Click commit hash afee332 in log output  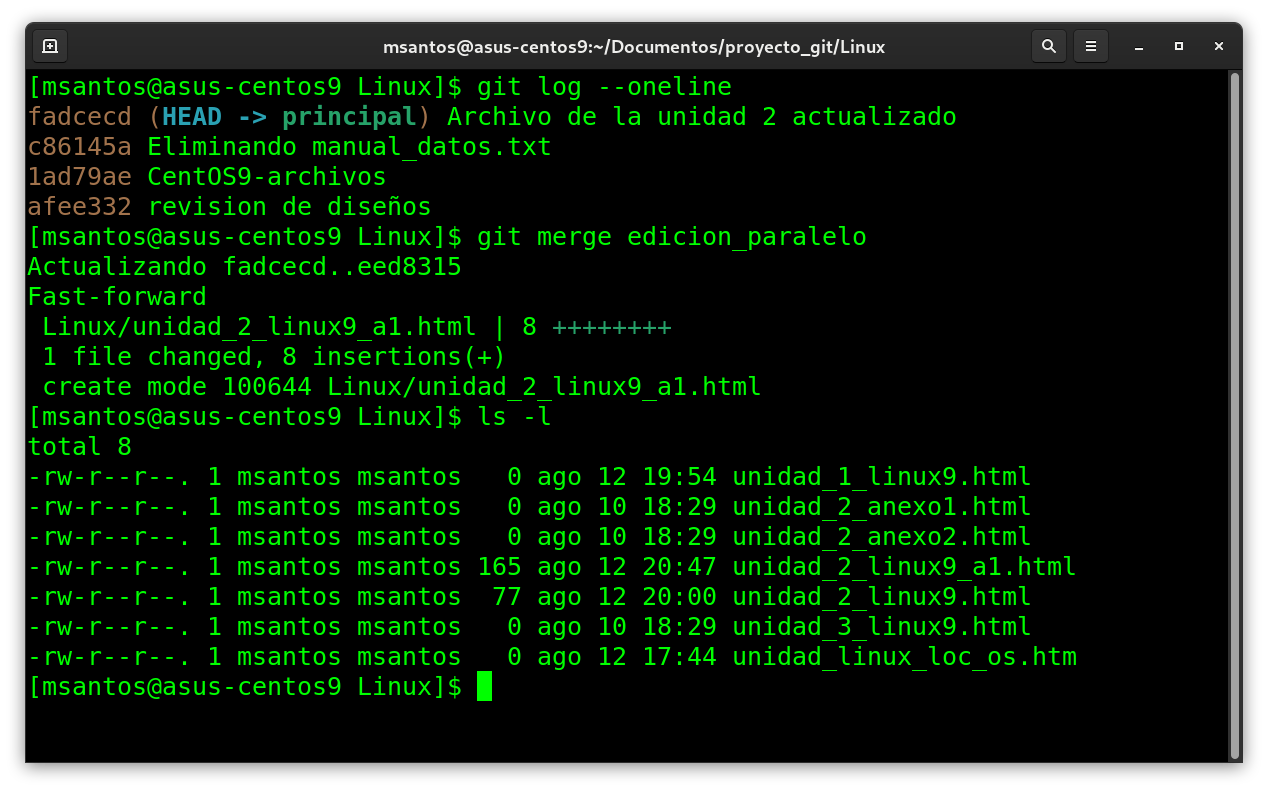coord(79,207)
